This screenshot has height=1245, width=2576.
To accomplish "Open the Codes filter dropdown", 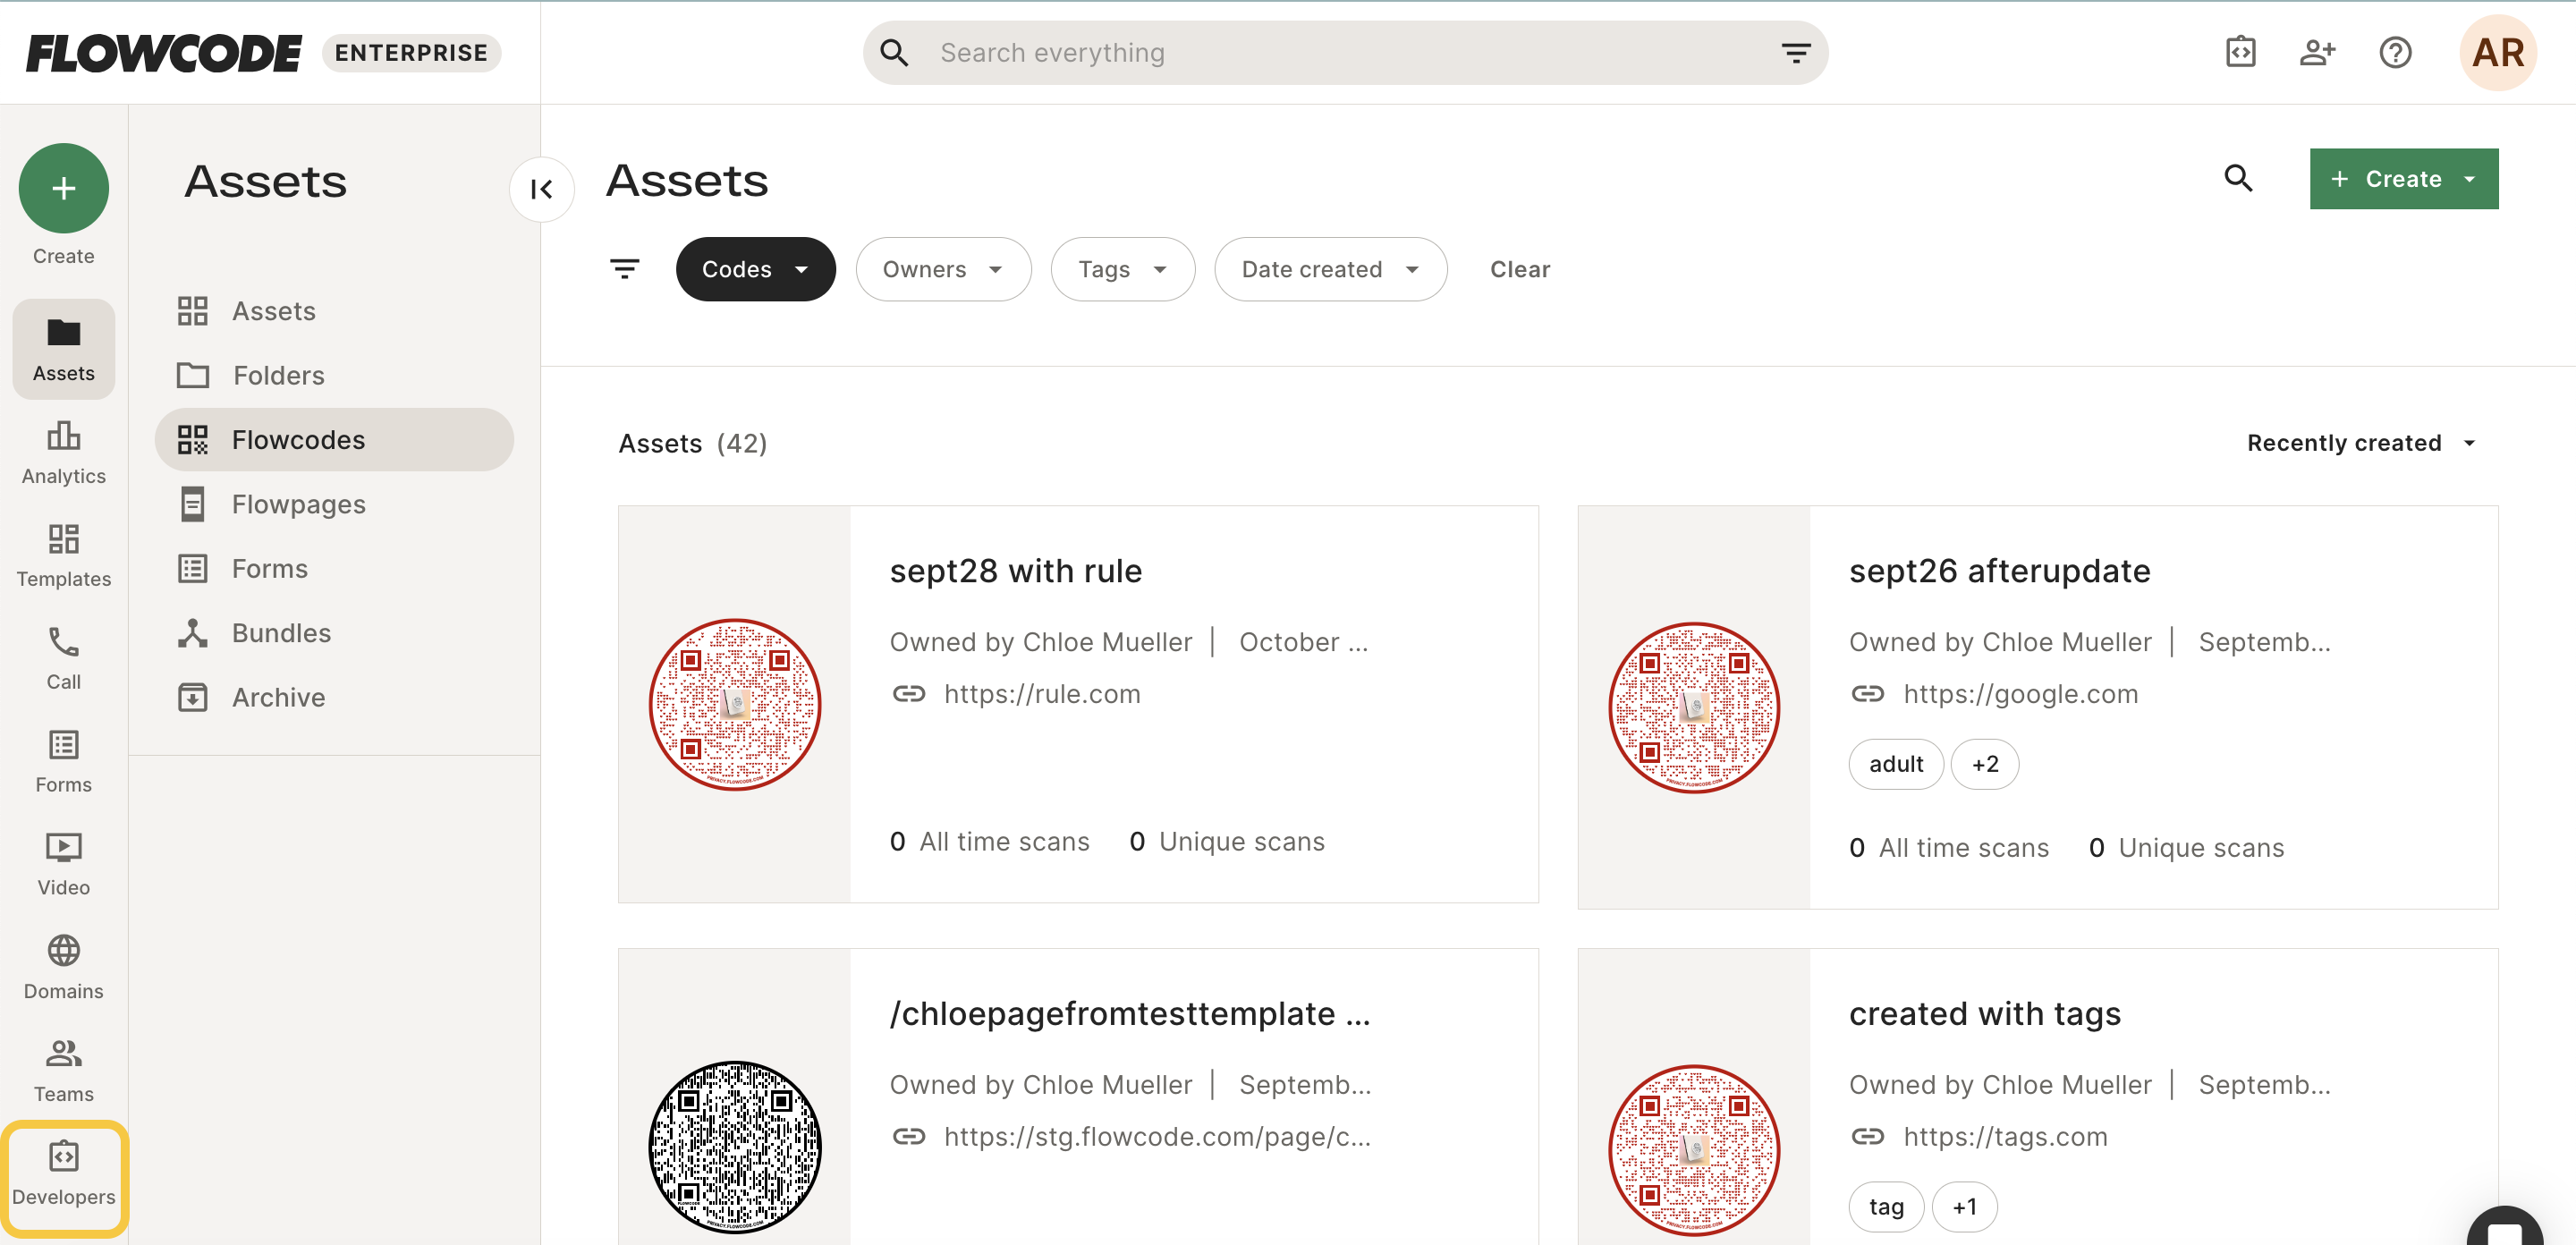I will (755, 269).
